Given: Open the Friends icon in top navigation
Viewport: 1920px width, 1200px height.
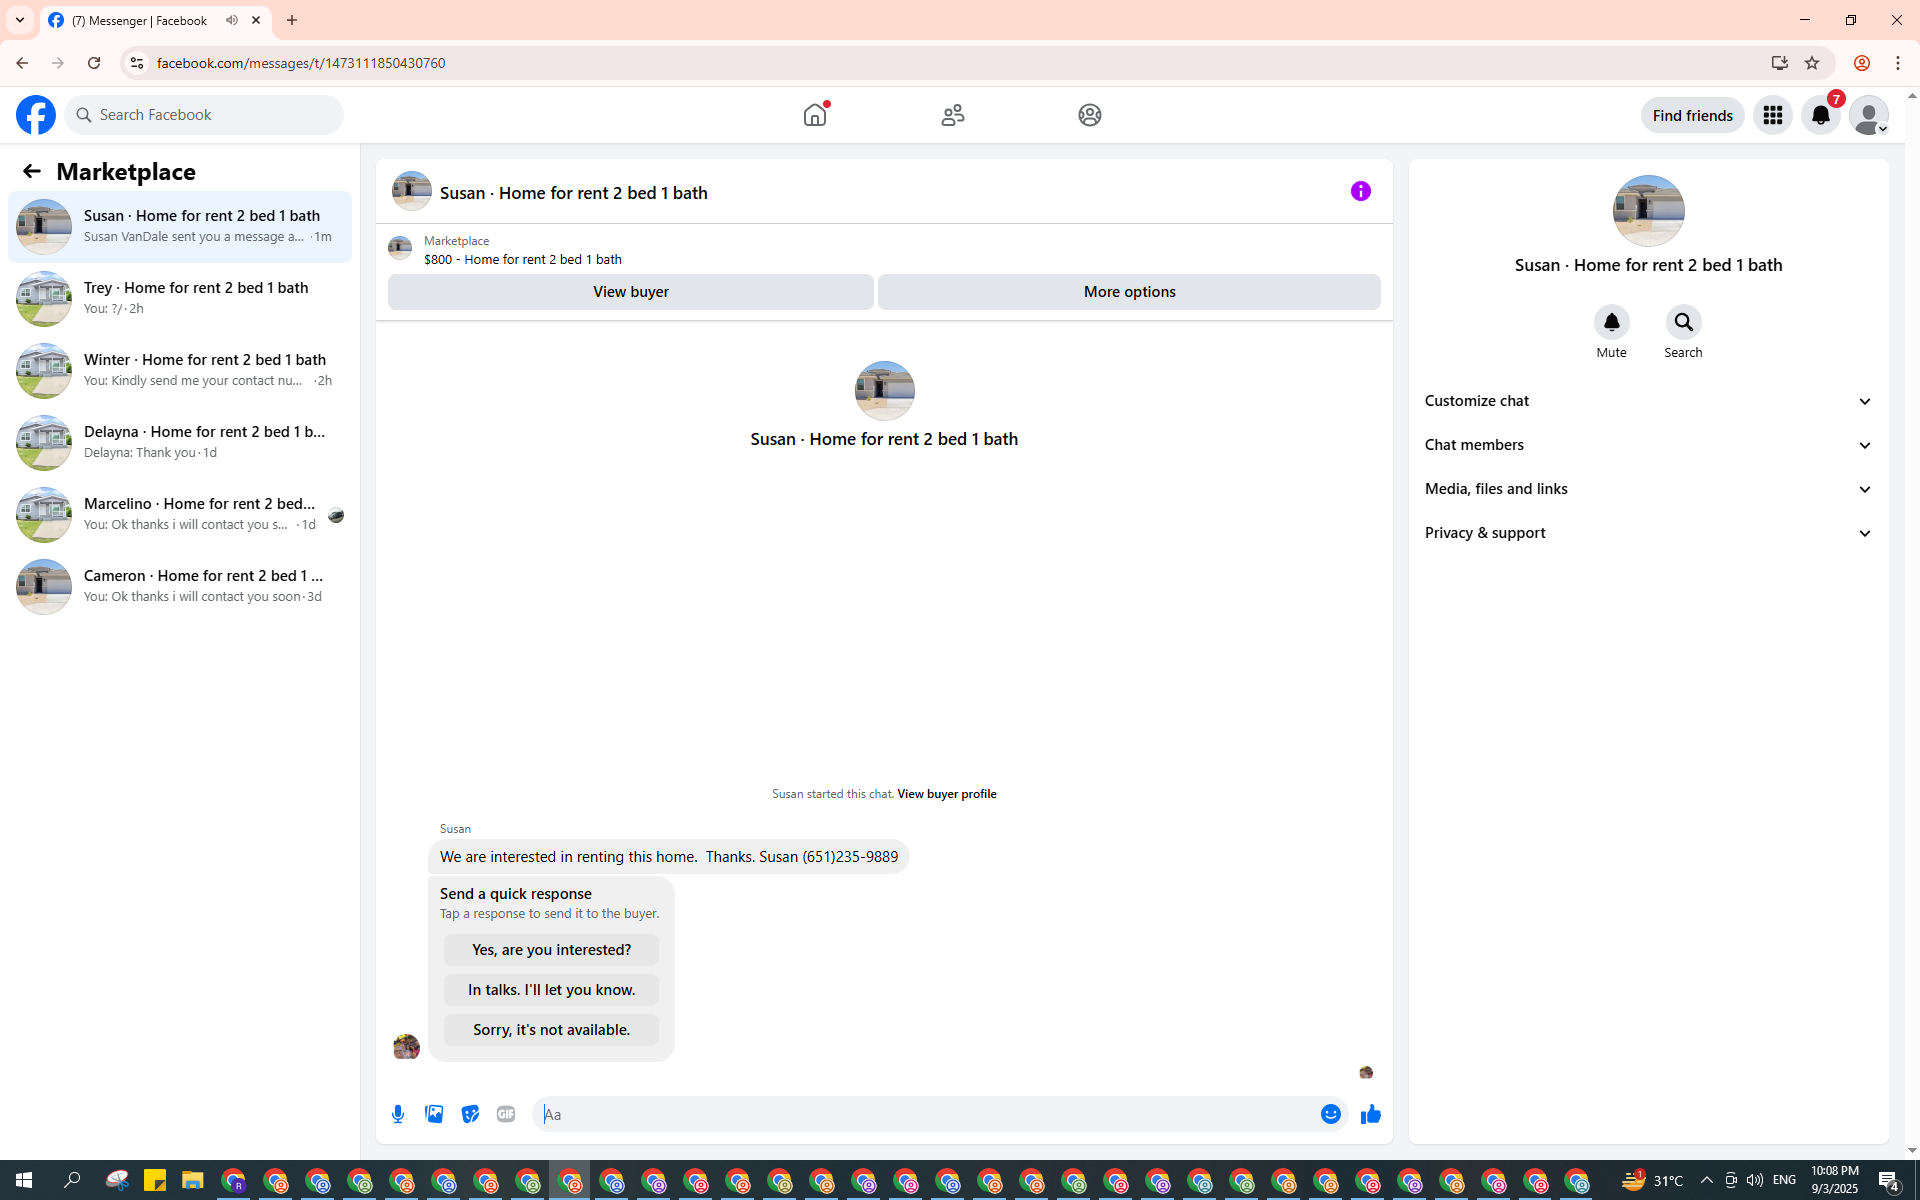Looking at the screenshot, I should pos(953,115).
